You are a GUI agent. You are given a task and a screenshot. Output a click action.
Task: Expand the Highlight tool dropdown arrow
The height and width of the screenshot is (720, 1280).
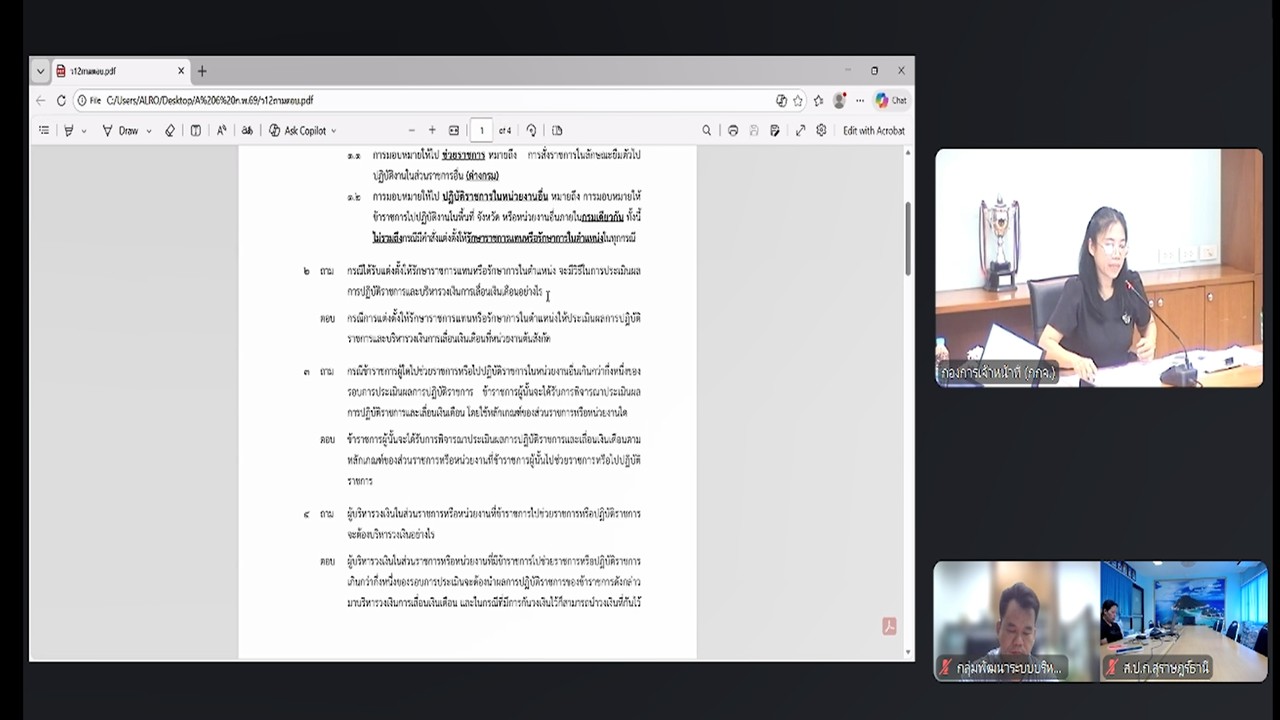pyautogui.click(x=84, y=131)
